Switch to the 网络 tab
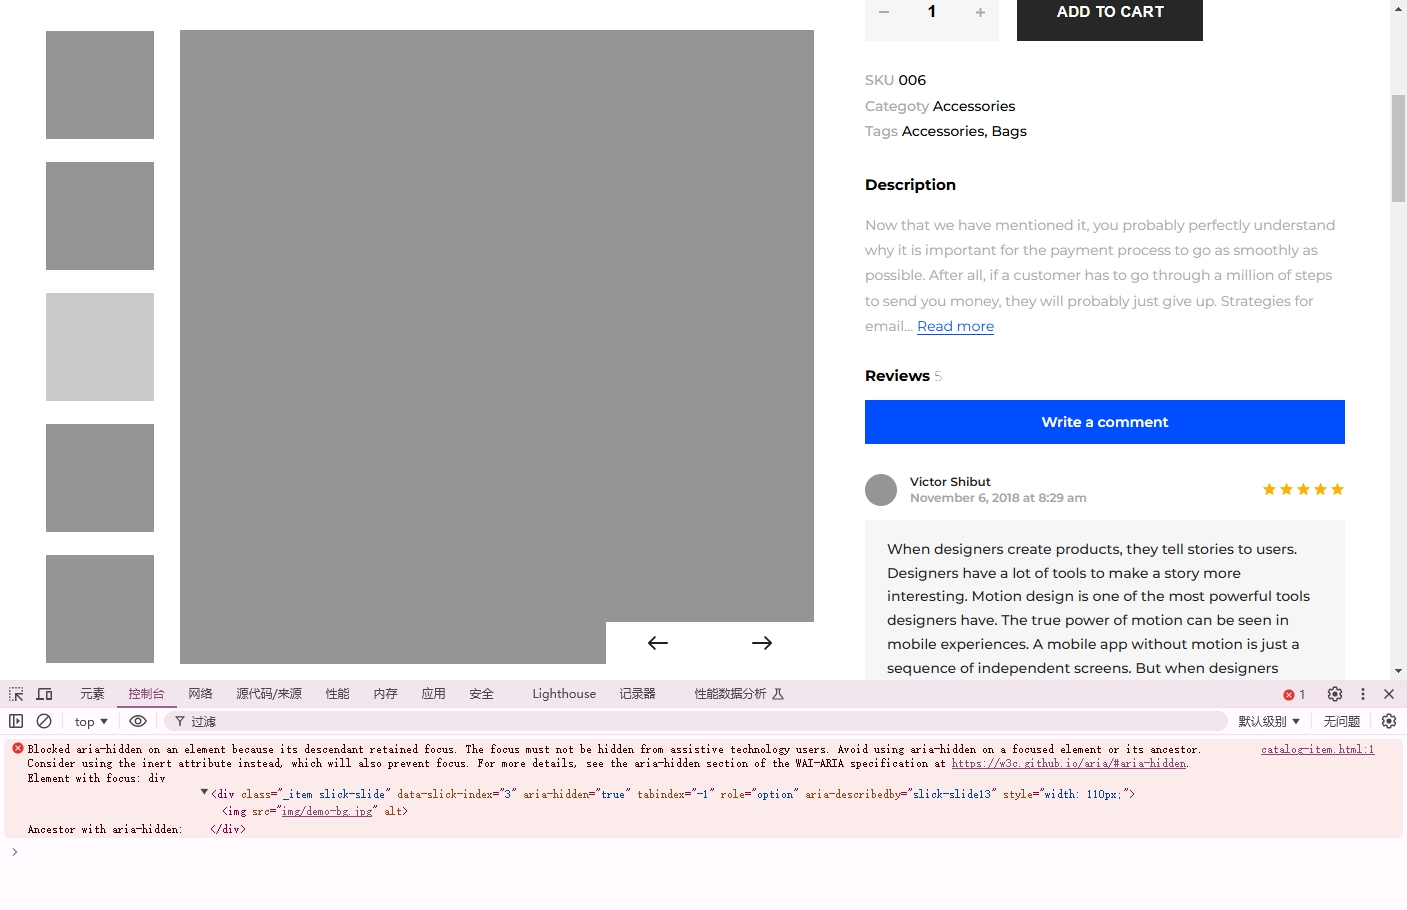The width and height of the screenshot is (1407, 910). coord(200,694)
